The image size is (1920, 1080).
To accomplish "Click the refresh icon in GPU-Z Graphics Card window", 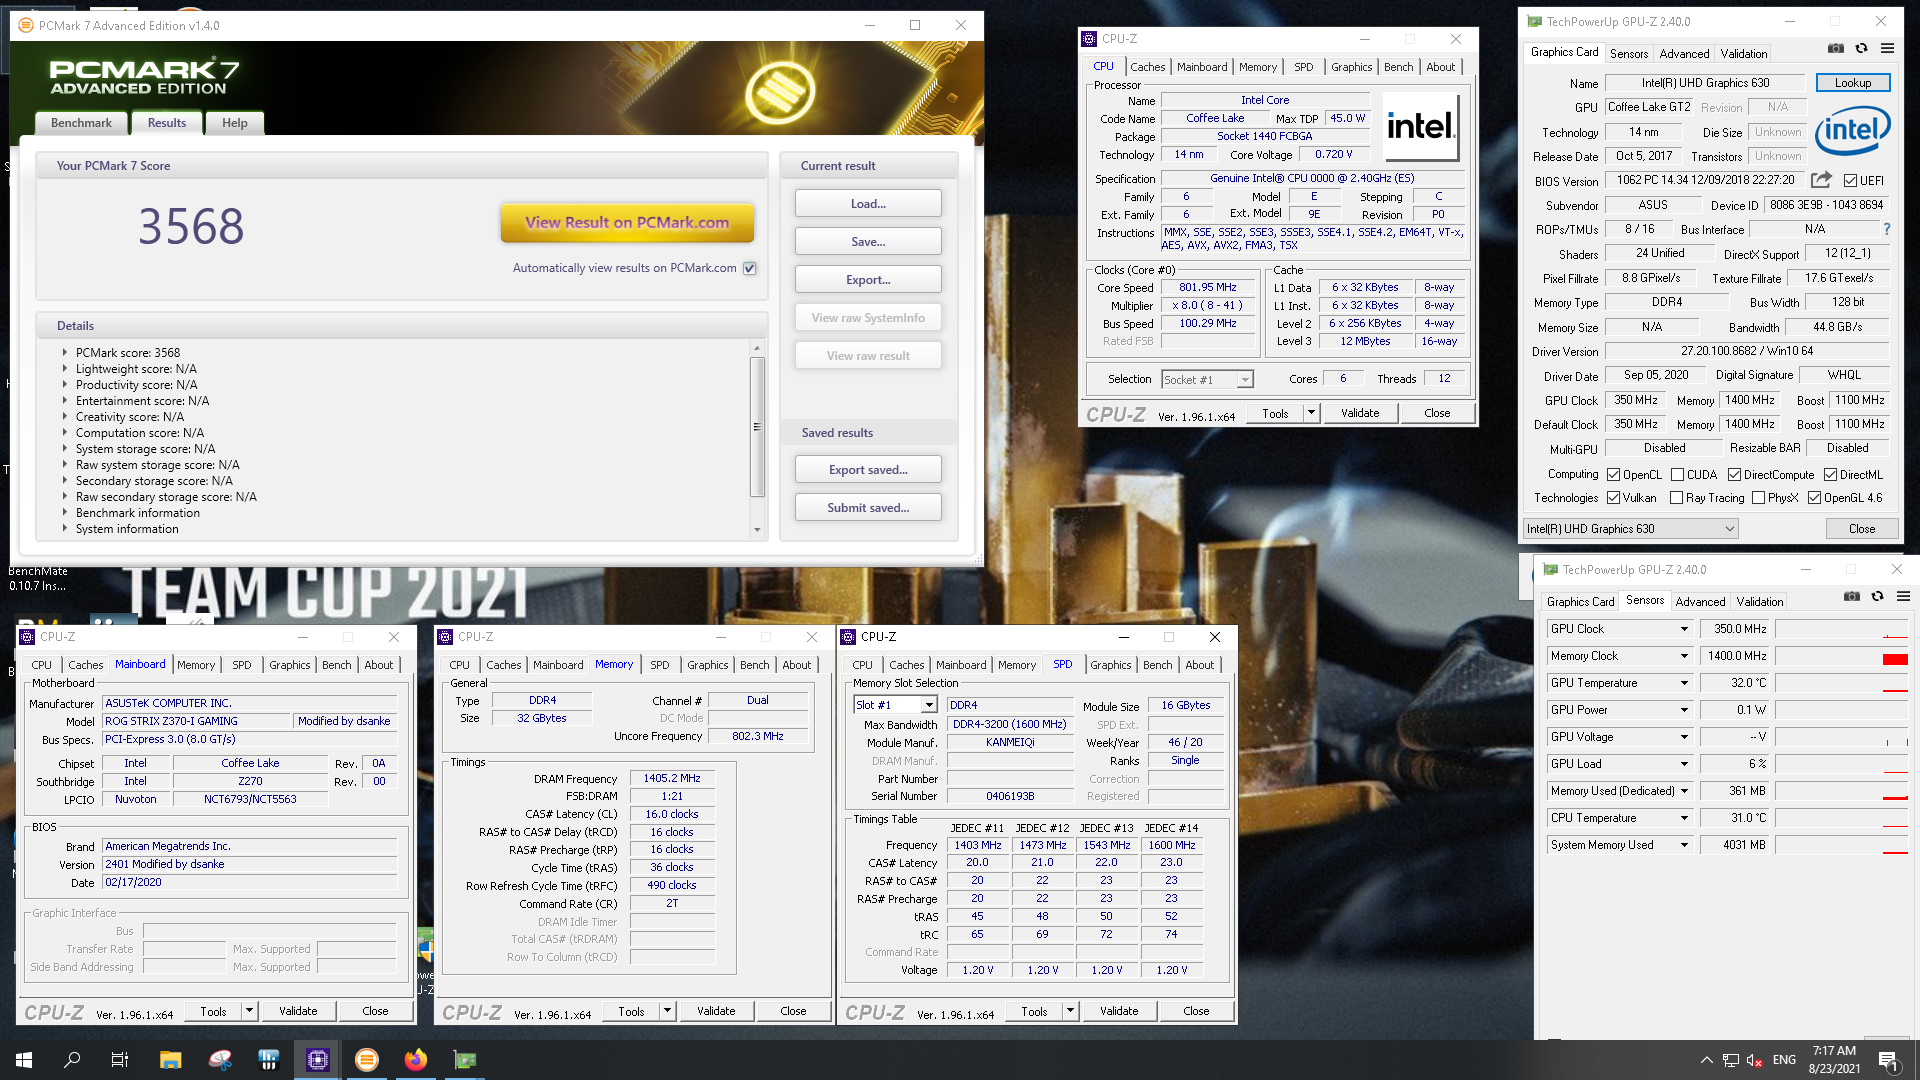I will click(x=1861, y=48).
